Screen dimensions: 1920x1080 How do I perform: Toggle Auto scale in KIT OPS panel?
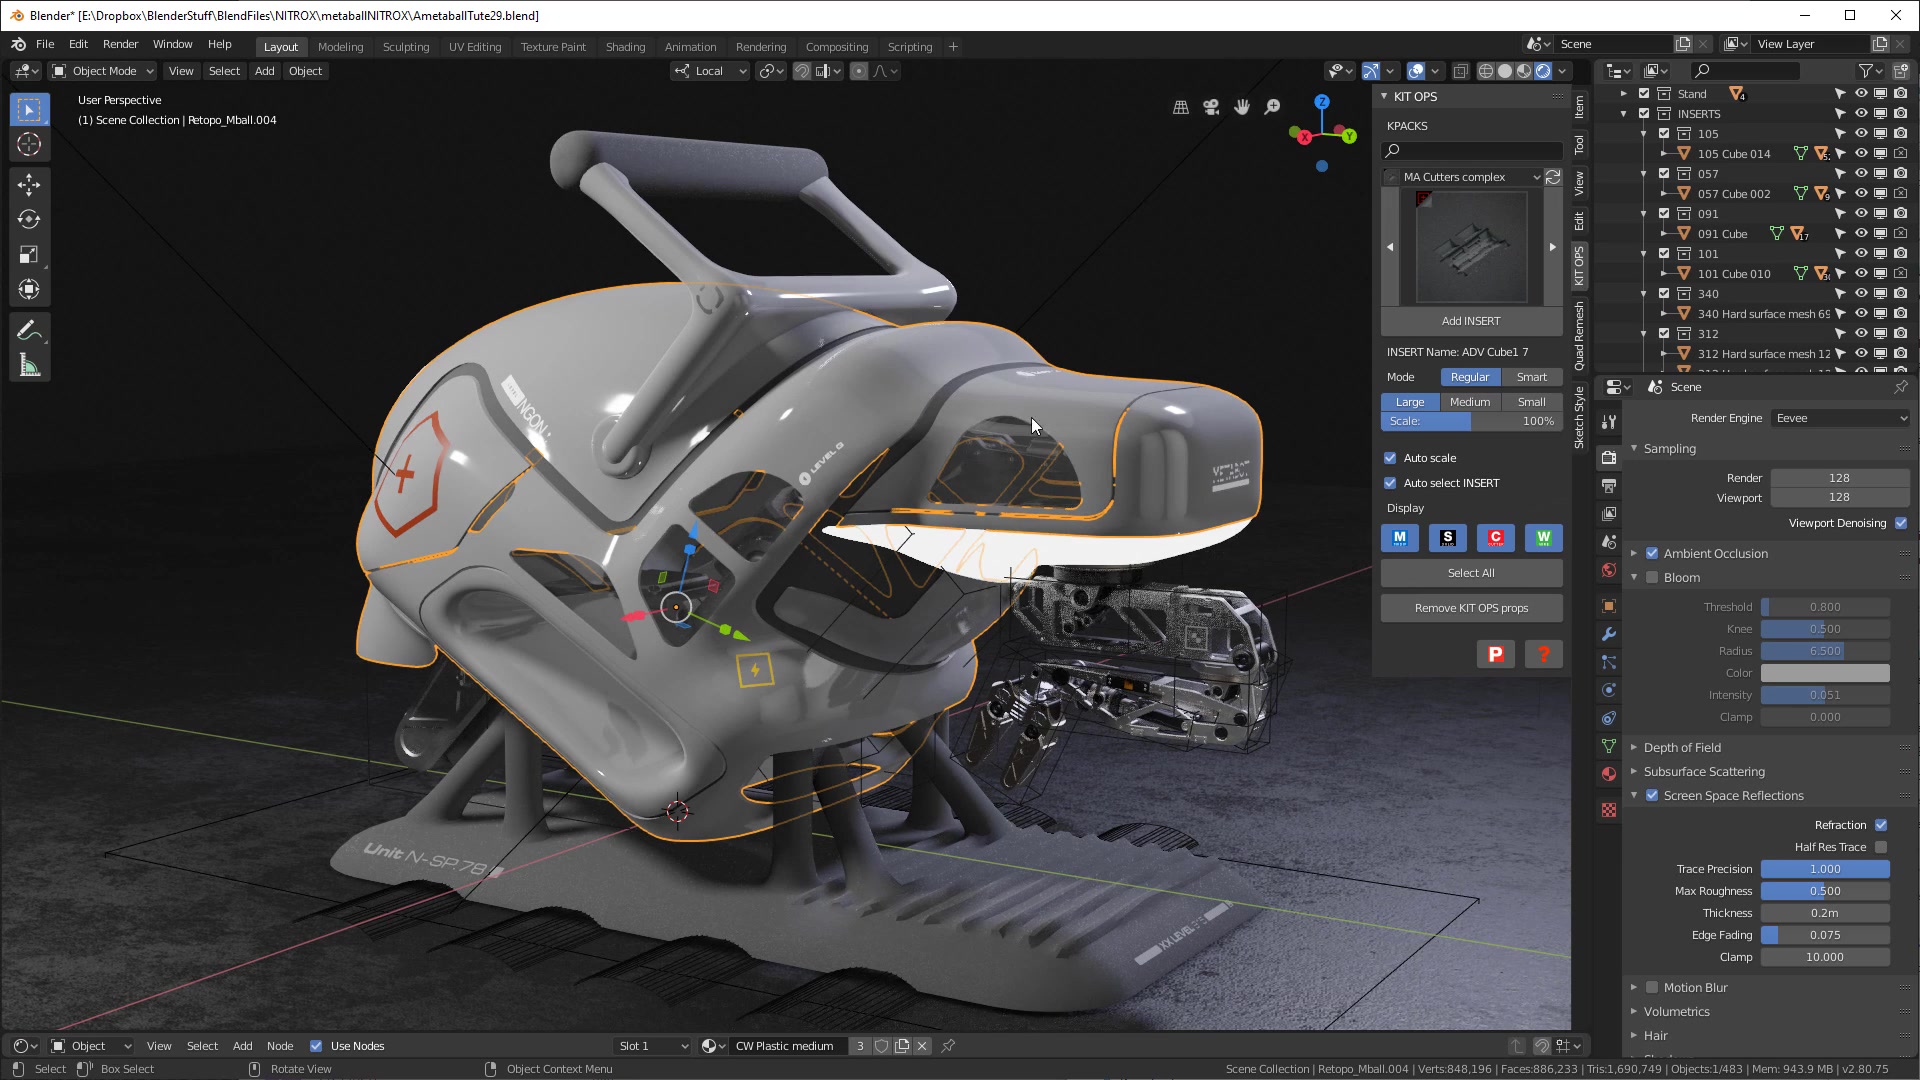point(1390,457)
